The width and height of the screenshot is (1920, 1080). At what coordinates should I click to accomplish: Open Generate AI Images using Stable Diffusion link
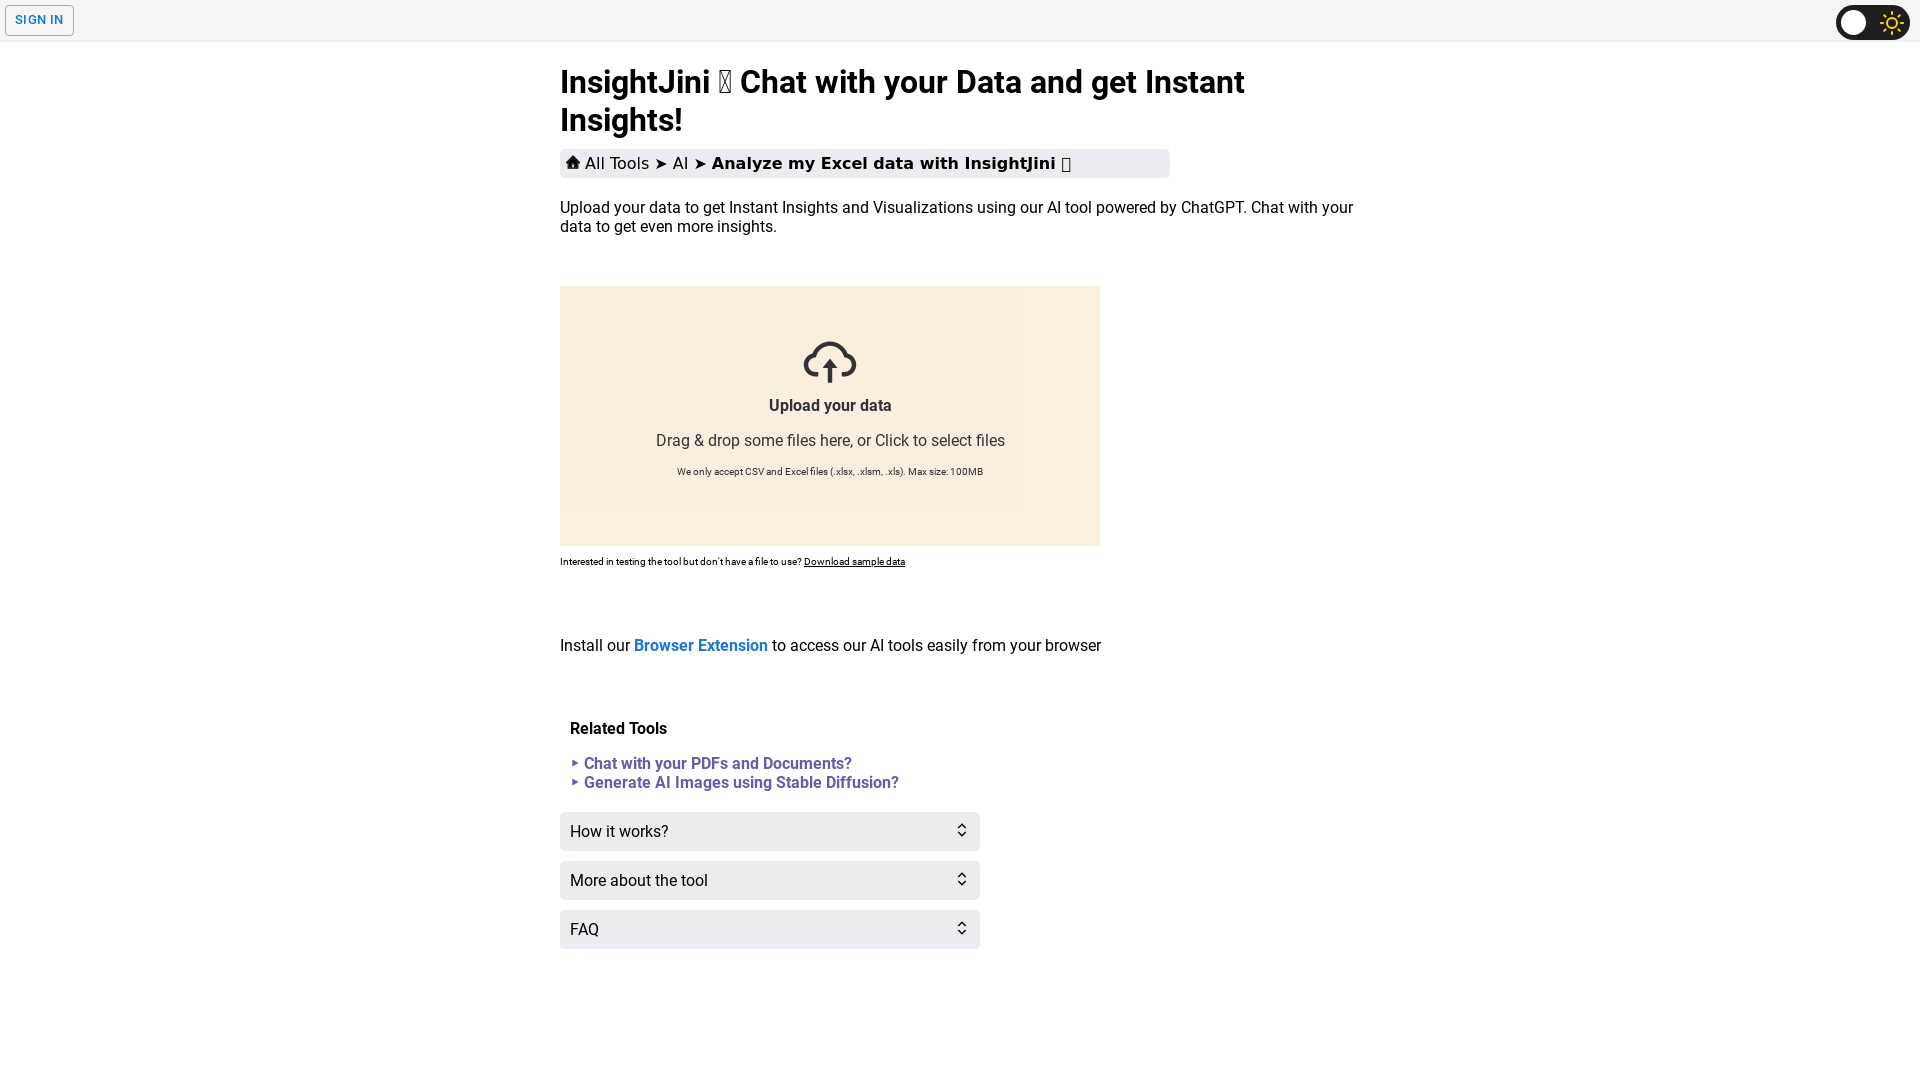[740, 783]
